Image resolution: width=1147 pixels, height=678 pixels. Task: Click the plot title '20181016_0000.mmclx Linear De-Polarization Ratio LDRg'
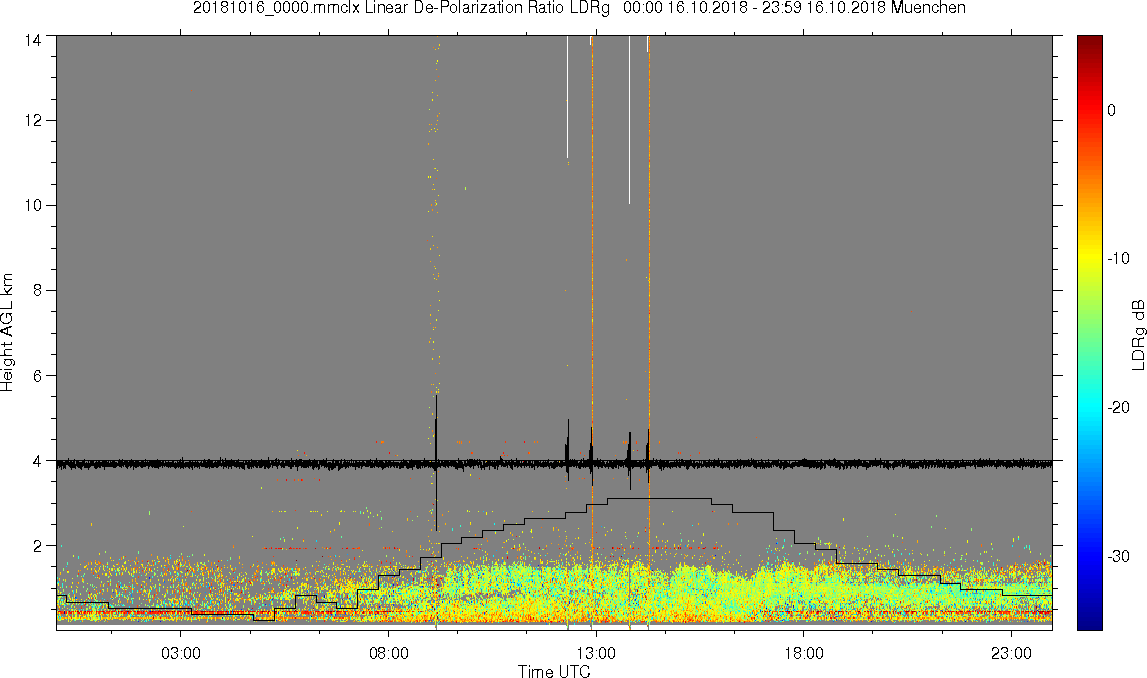pos(400,8)
